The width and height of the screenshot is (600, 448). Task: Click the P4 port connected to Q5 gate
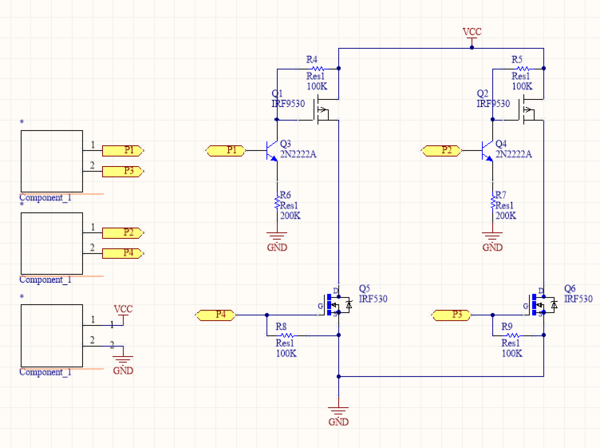tap(219, 314)
